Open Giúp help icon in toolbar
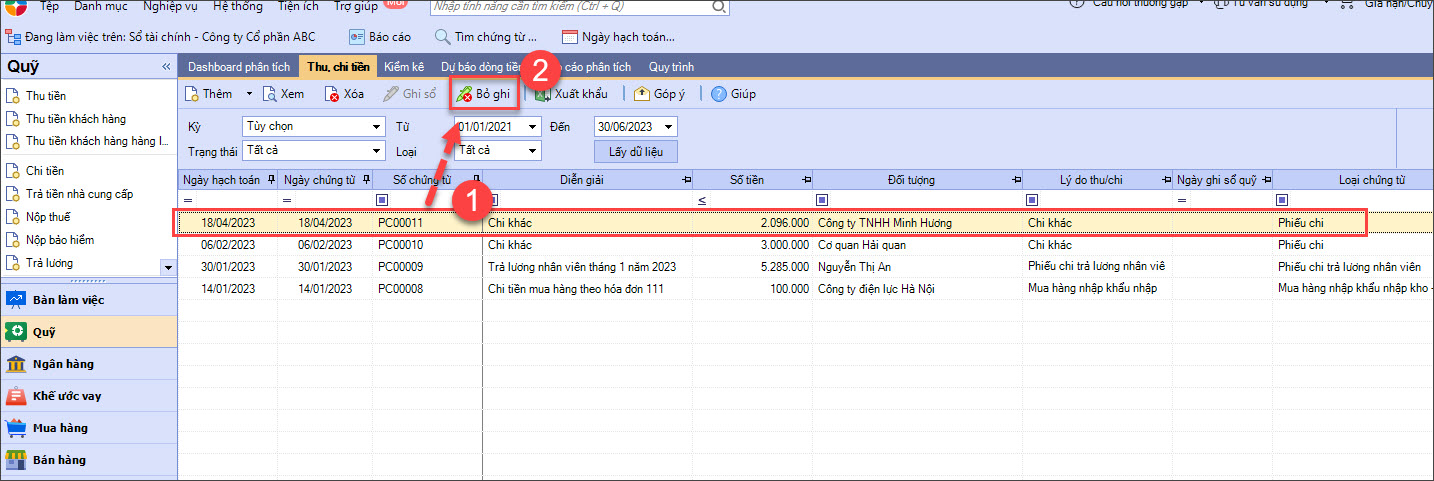The width and height of the screenshot is (1434, 481). click(718, 94)
